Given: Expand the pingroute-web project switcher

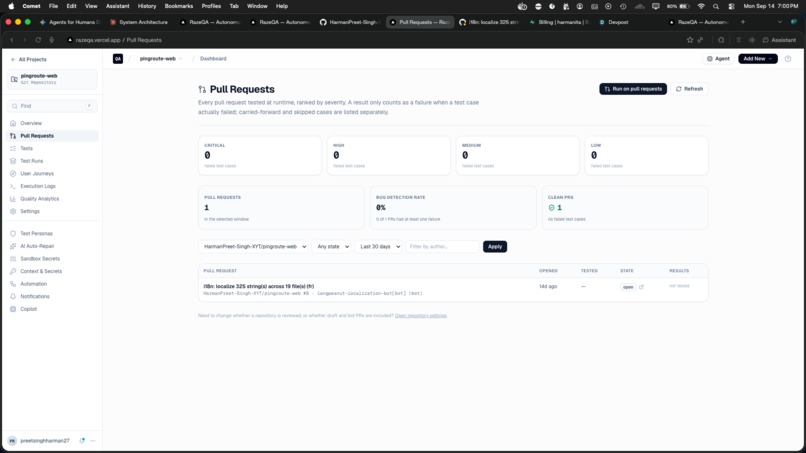Looking at the screenshot, I should 160,59.
